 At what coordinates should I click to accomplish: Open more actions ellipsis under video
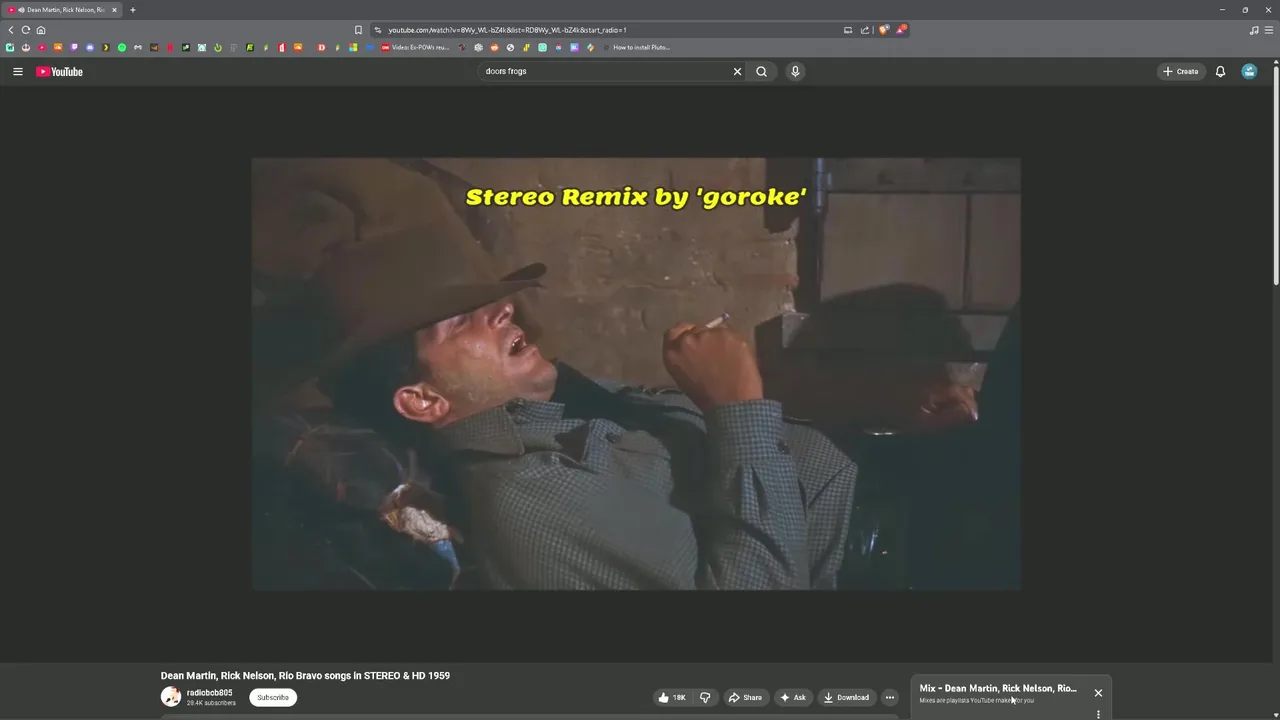point(889,697)
